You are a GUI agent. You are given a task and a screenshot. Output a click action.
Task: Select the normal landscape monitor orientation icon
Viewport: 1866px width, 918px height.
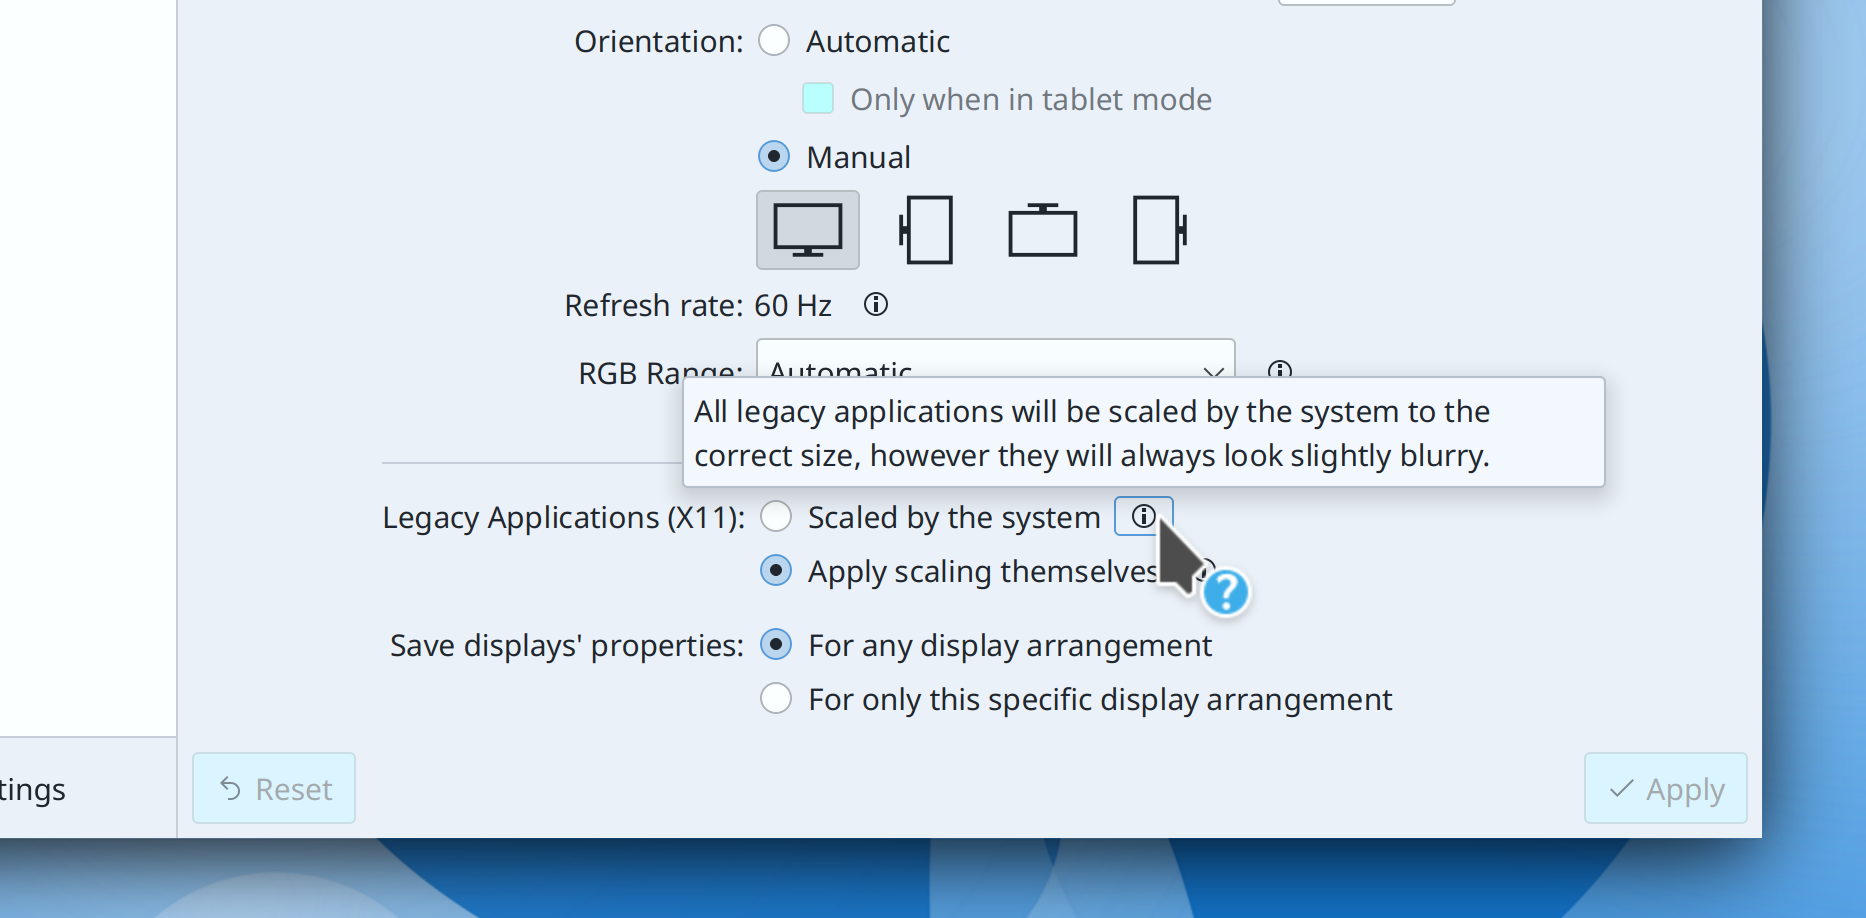(807, 230)
